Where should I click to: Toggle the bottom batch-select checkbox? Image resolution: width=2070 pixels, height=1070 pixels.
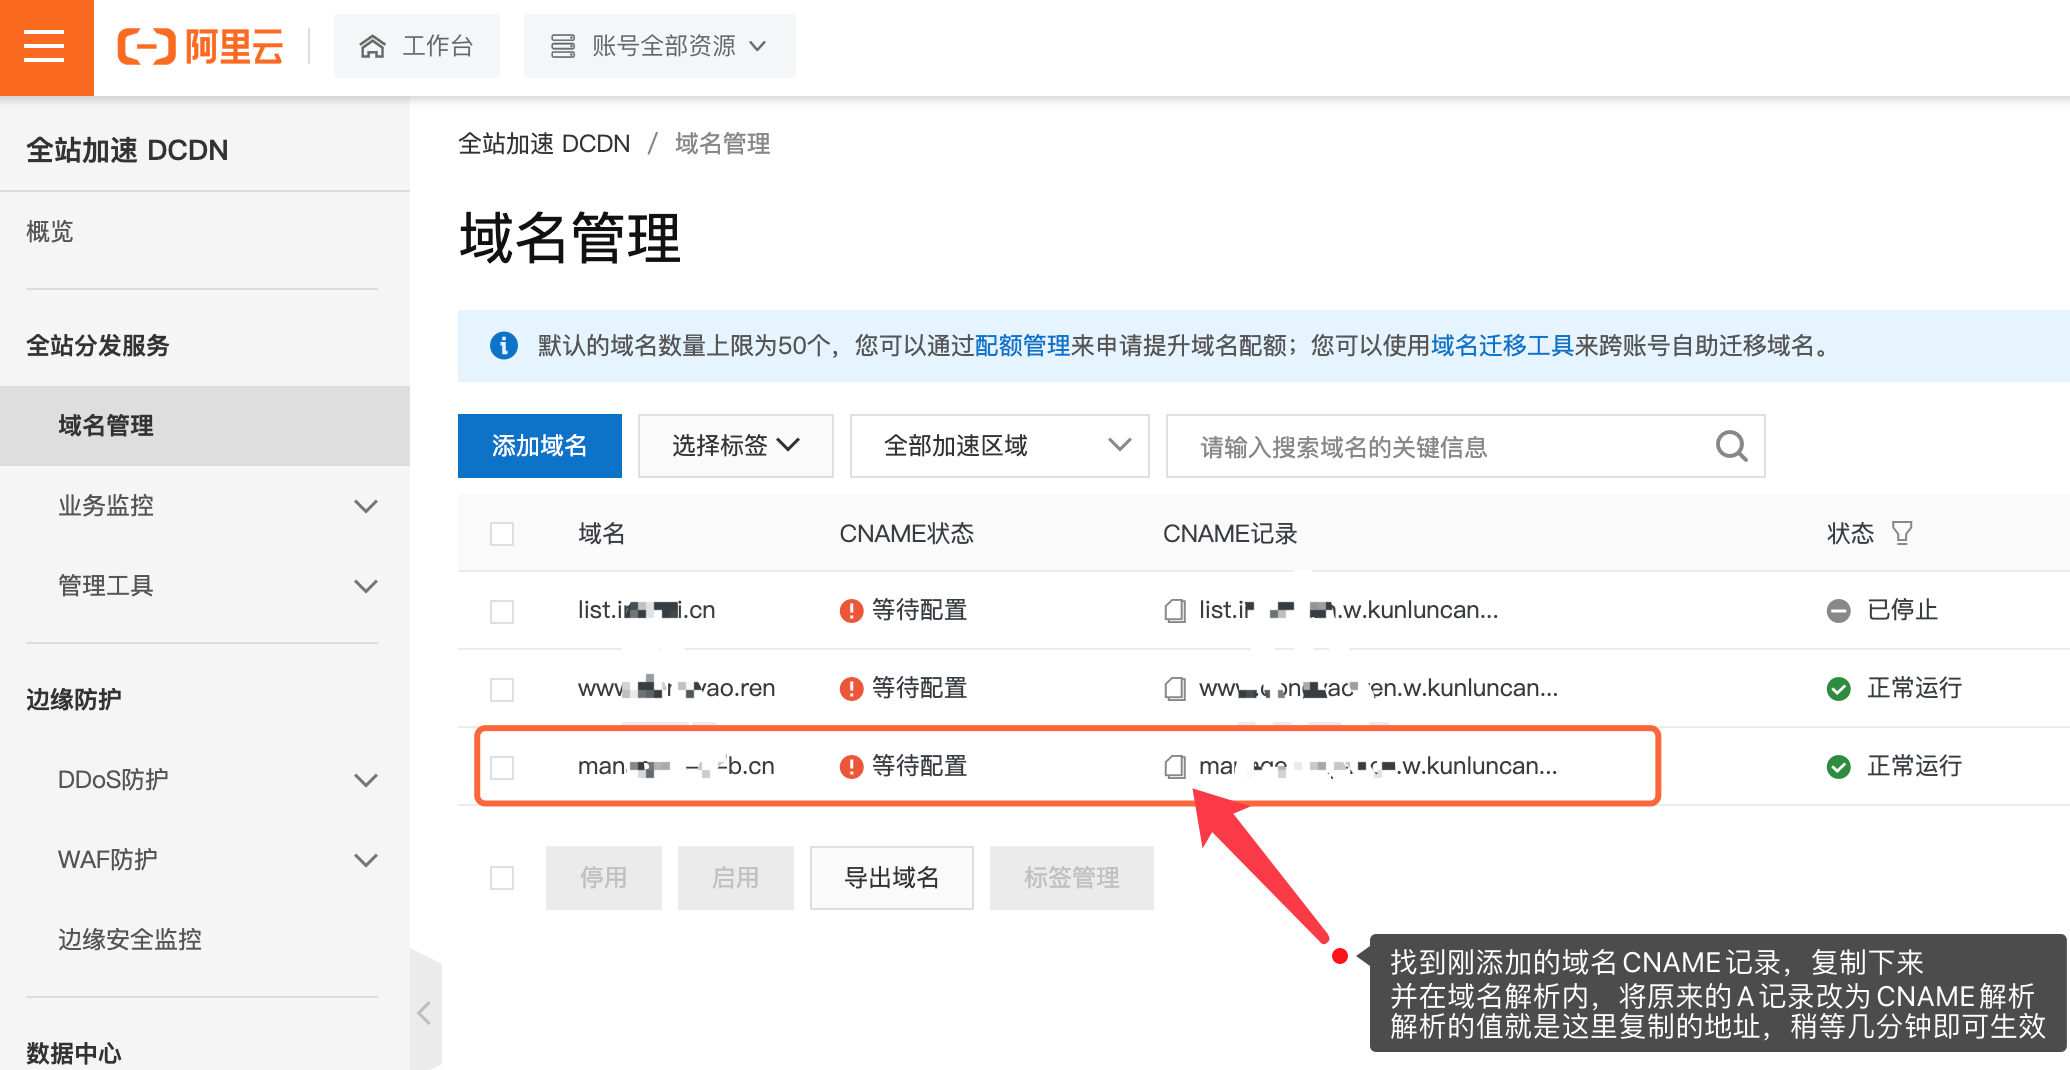pyautogui.click(x=502, y=878)
